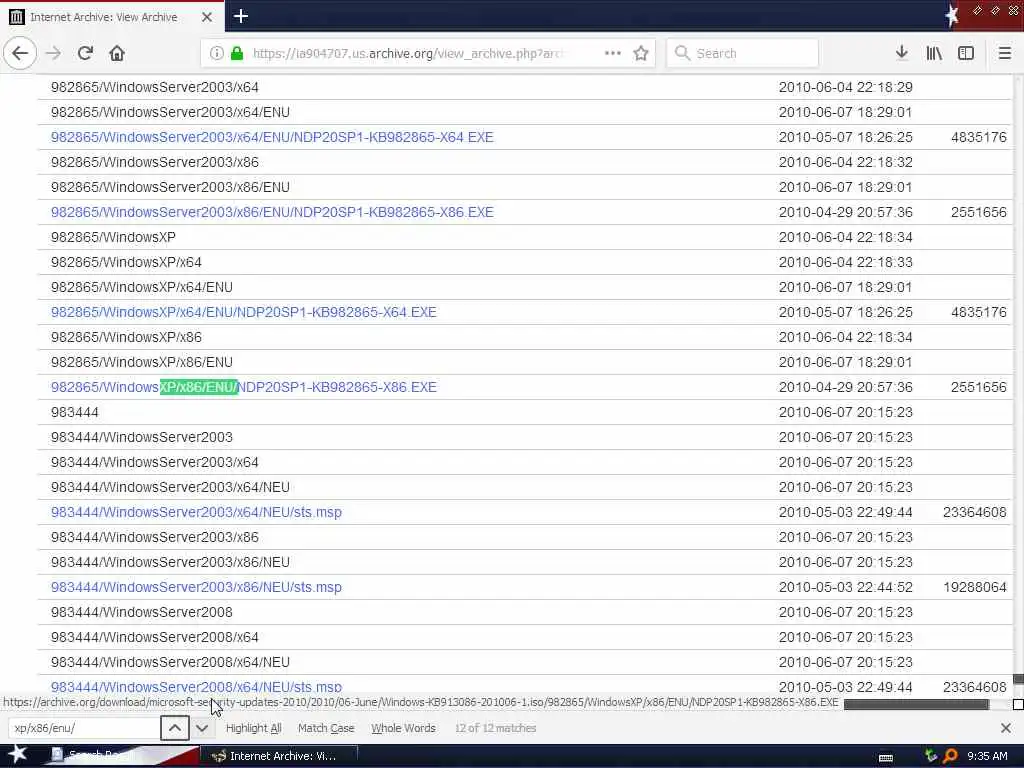Close the find bar with X
This screenshot has width=1024, height=768.
(1006, 728)
